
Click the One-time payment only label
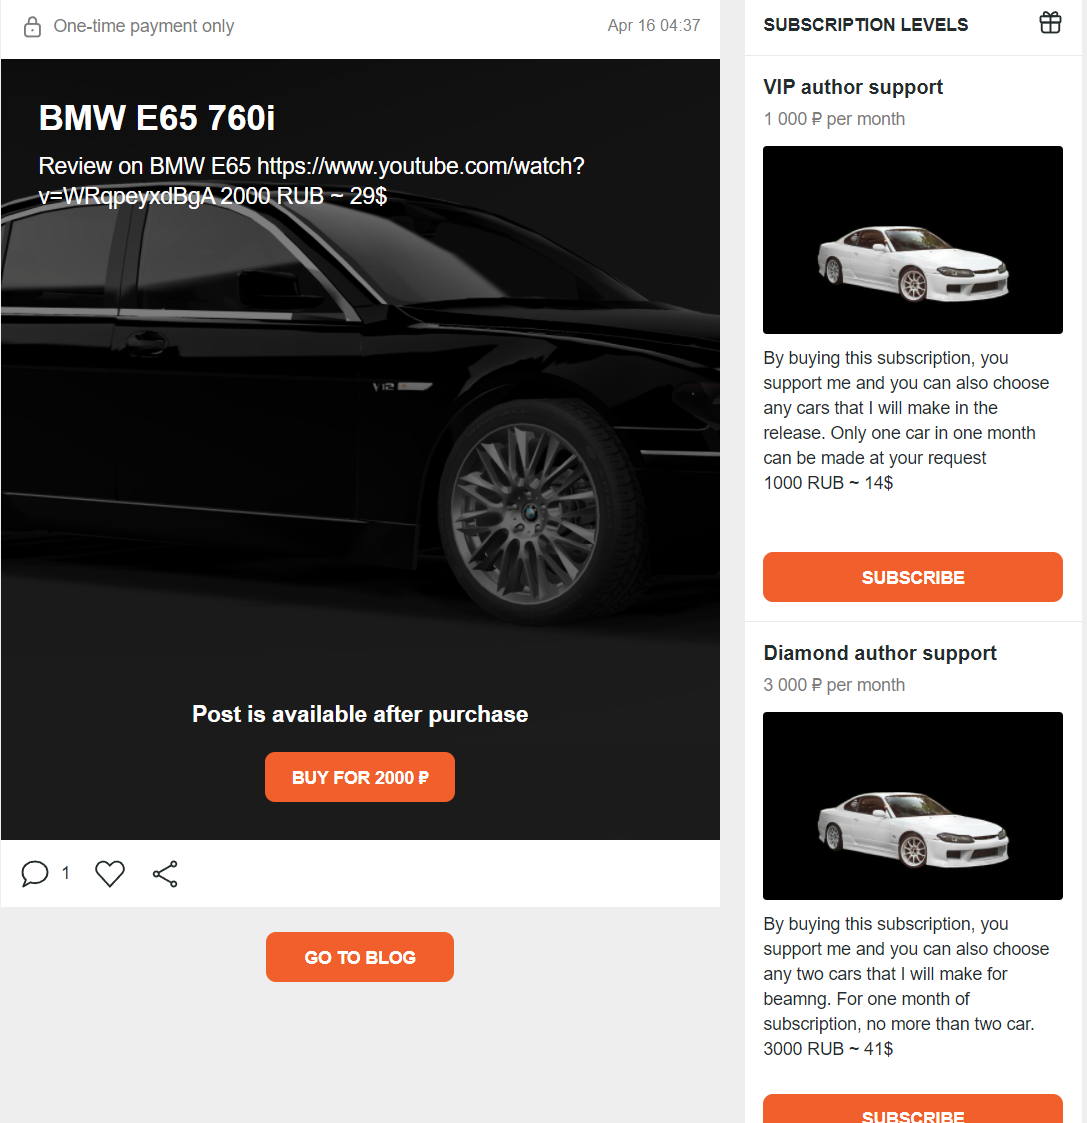coord(144,26)
